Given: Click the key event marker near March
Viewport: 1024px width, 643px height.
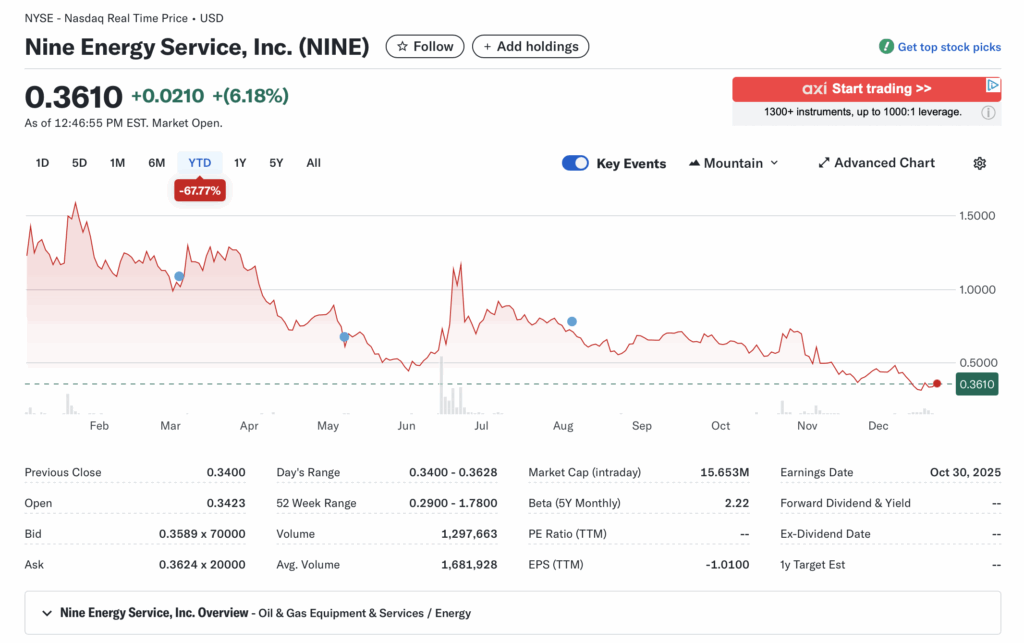Looking at the screenshot, I should [x=179, y=276].
